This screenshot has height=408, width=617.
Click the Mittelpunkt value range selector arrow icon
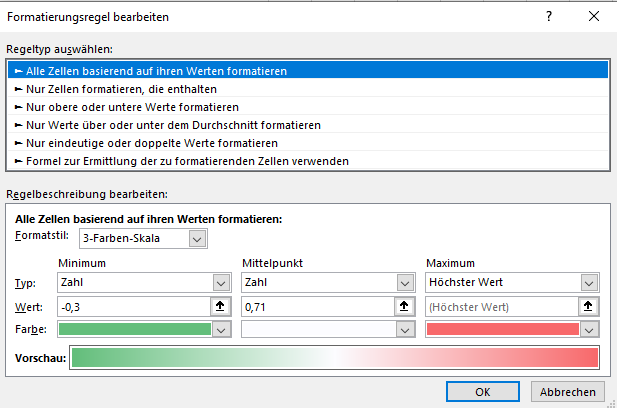click(404, 306)
